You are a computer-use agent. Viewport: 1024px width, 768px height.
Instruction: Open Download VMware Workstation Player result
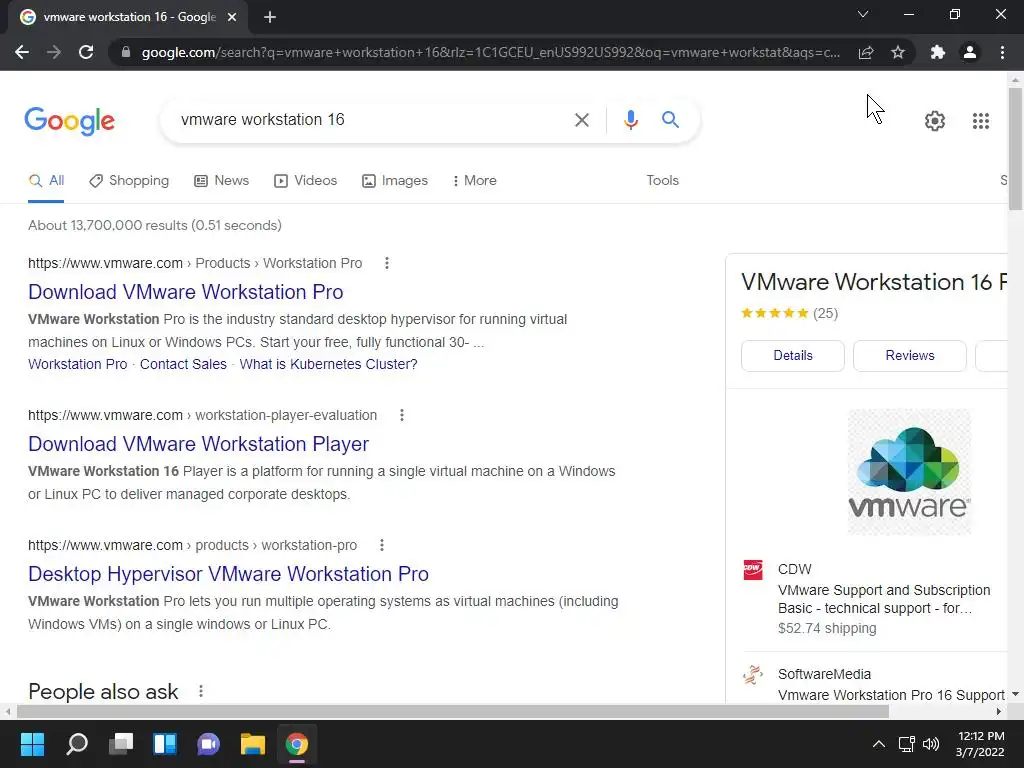(x=199, y=444)
